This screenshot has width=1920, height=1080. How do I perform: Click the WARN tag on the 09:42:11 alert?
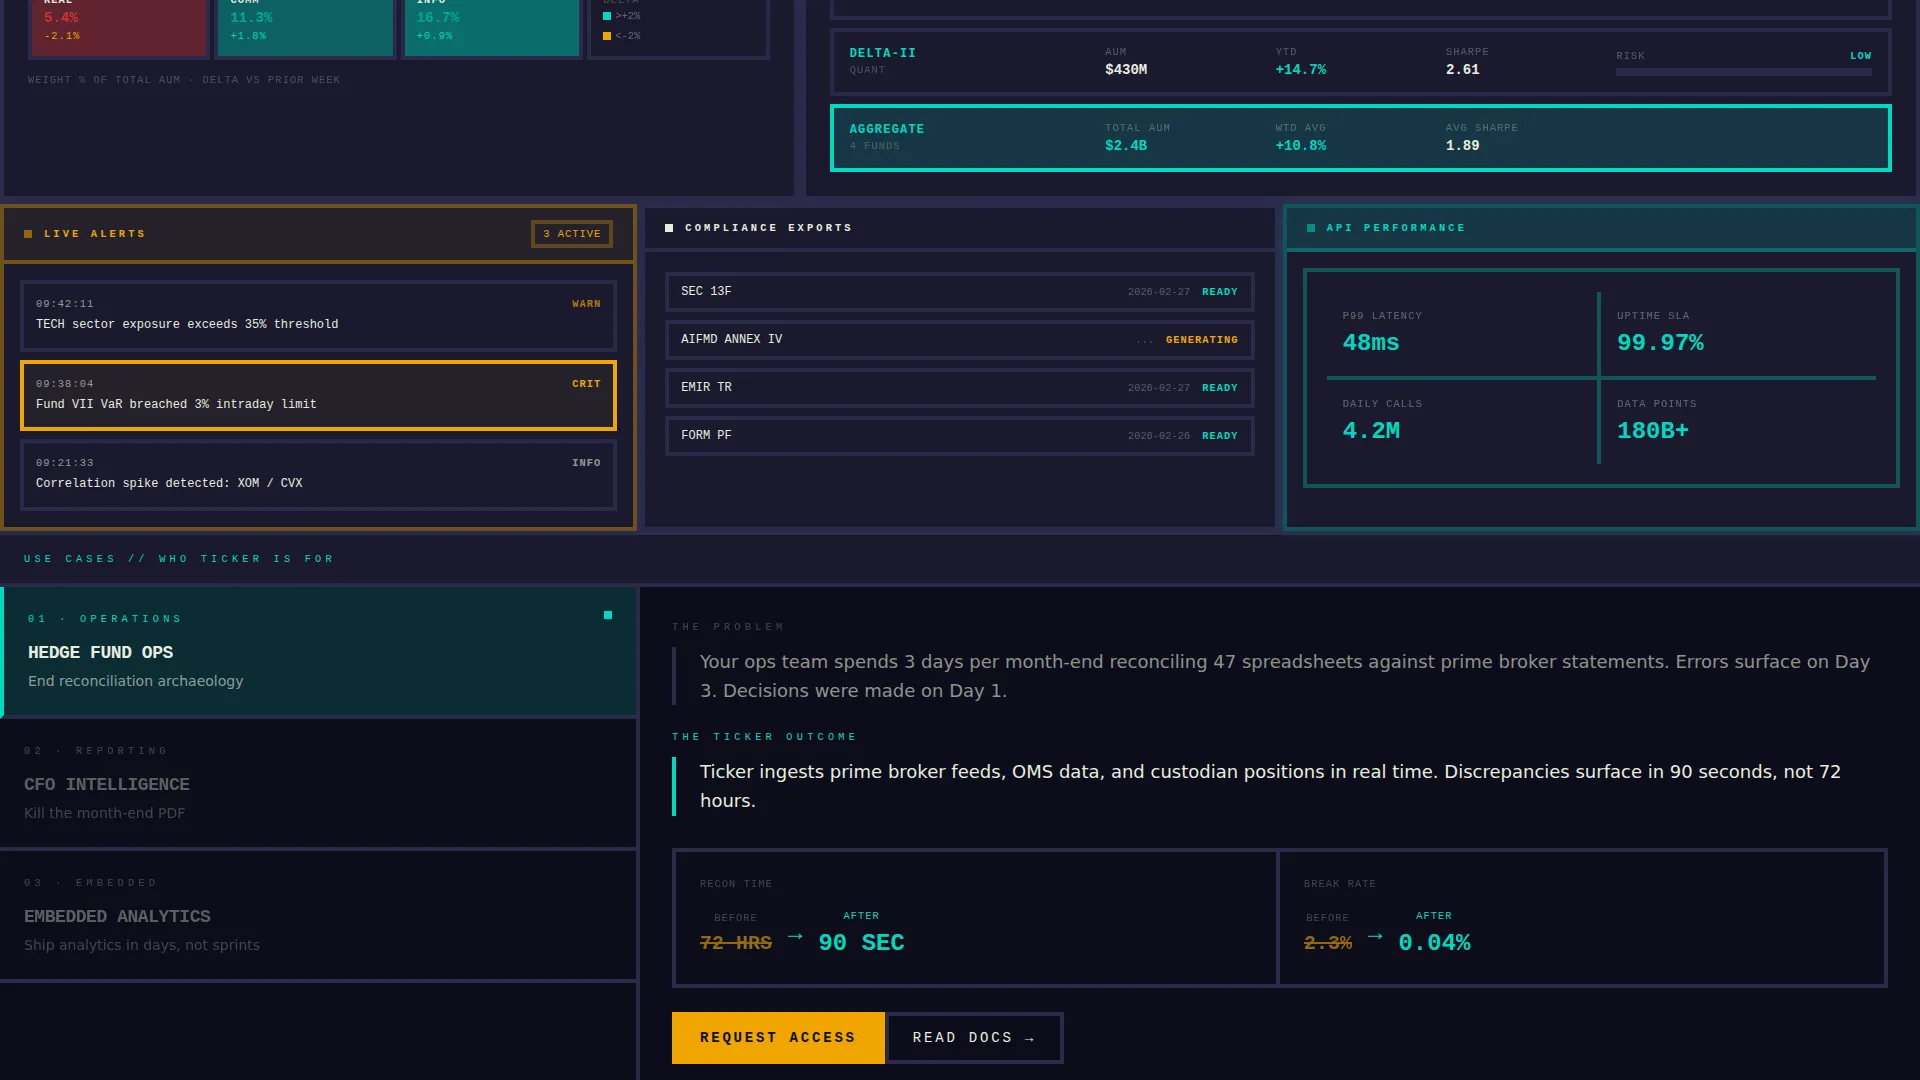[x=586, y=304]
